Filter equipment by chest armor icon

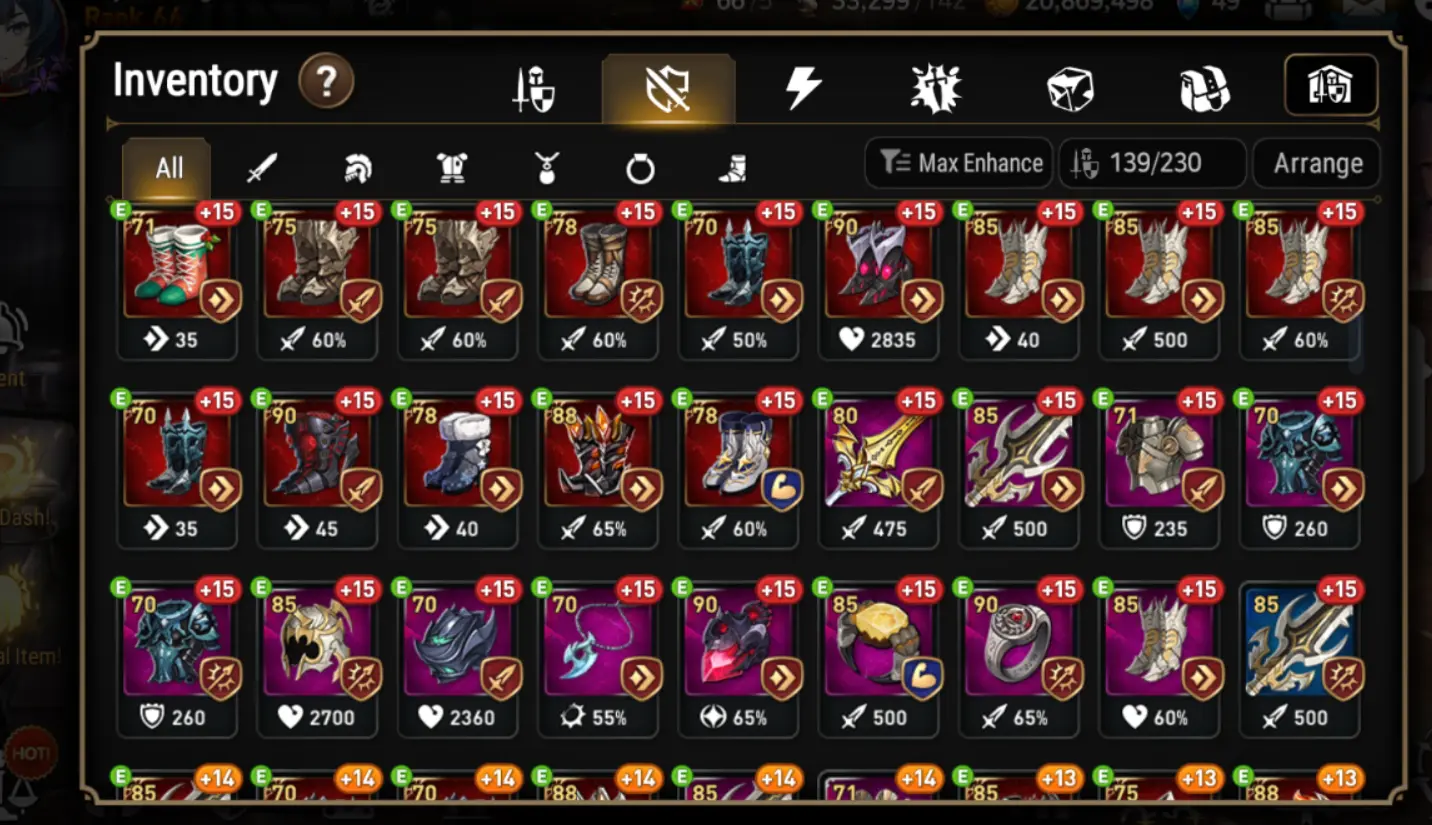tap(452, 169)
